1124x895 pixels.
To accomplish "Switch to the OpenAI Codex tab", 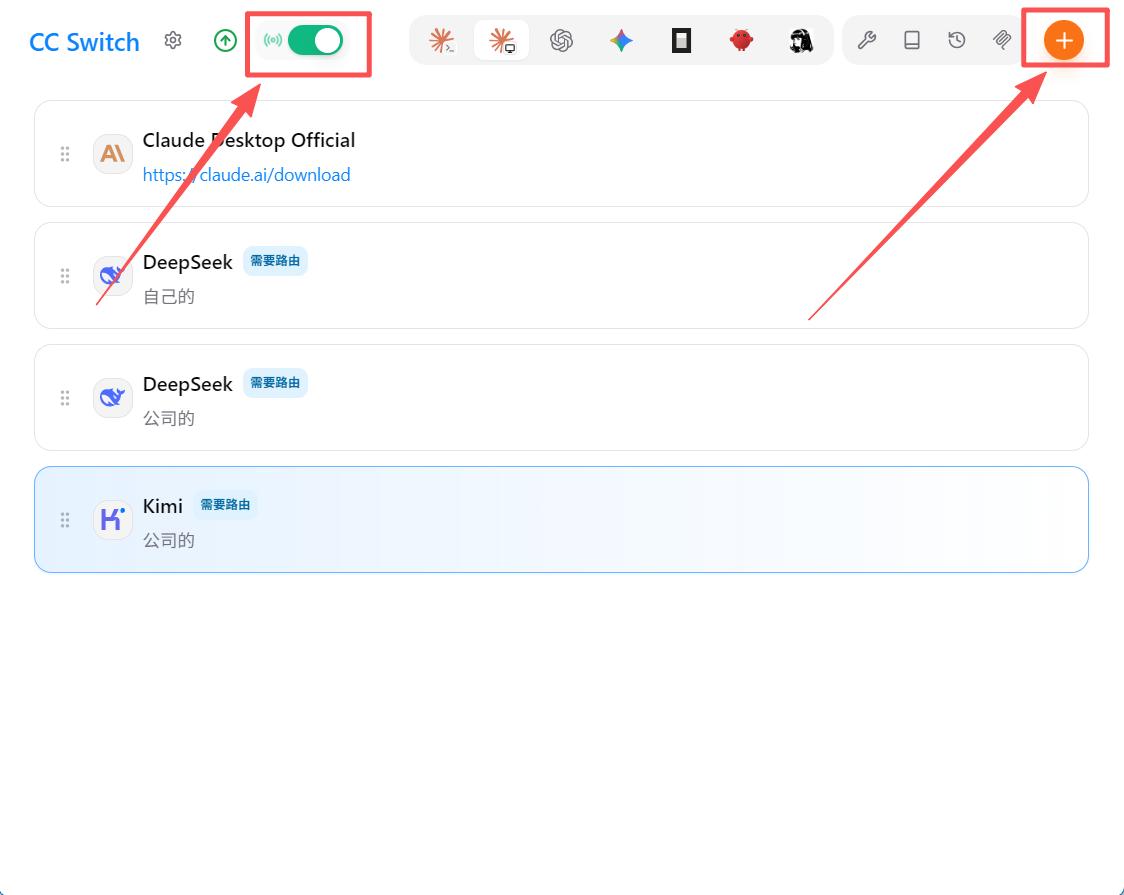I will pos(561,40).
